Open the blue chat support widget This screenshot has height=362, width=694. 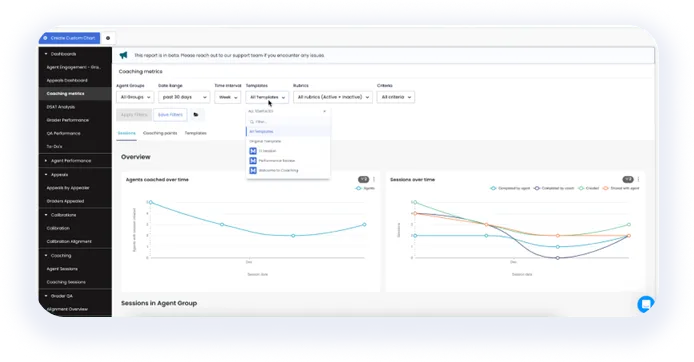click(x=646, y=304)
